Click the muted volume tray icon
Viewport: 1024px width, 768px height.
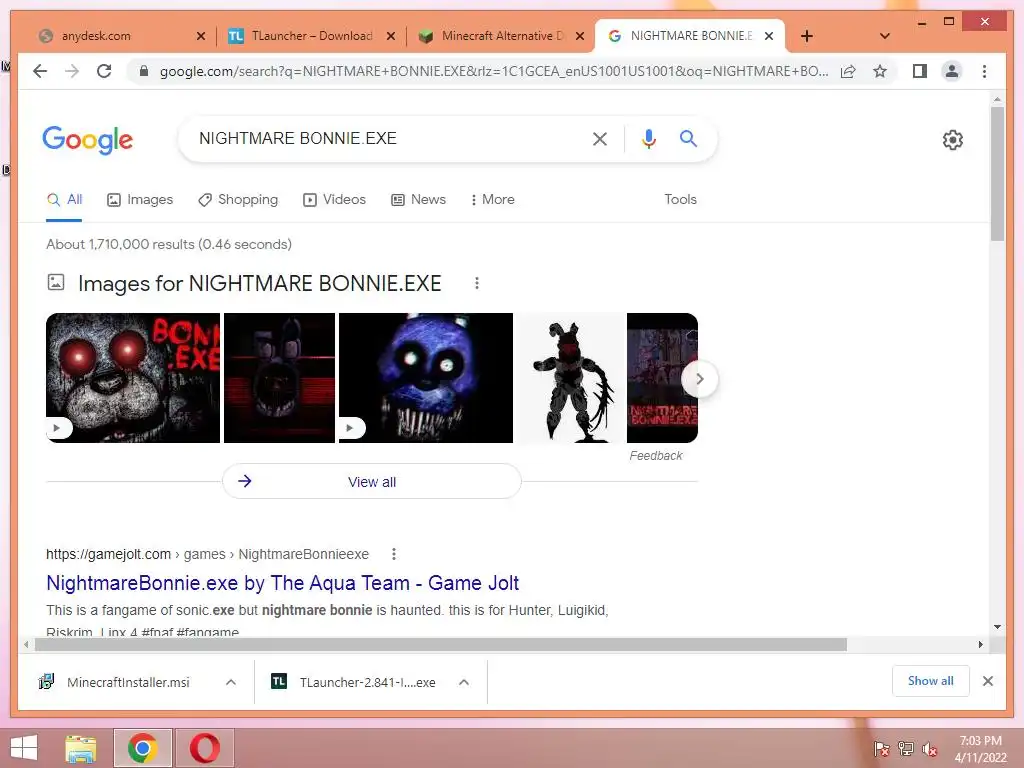[x=929, y=749]
